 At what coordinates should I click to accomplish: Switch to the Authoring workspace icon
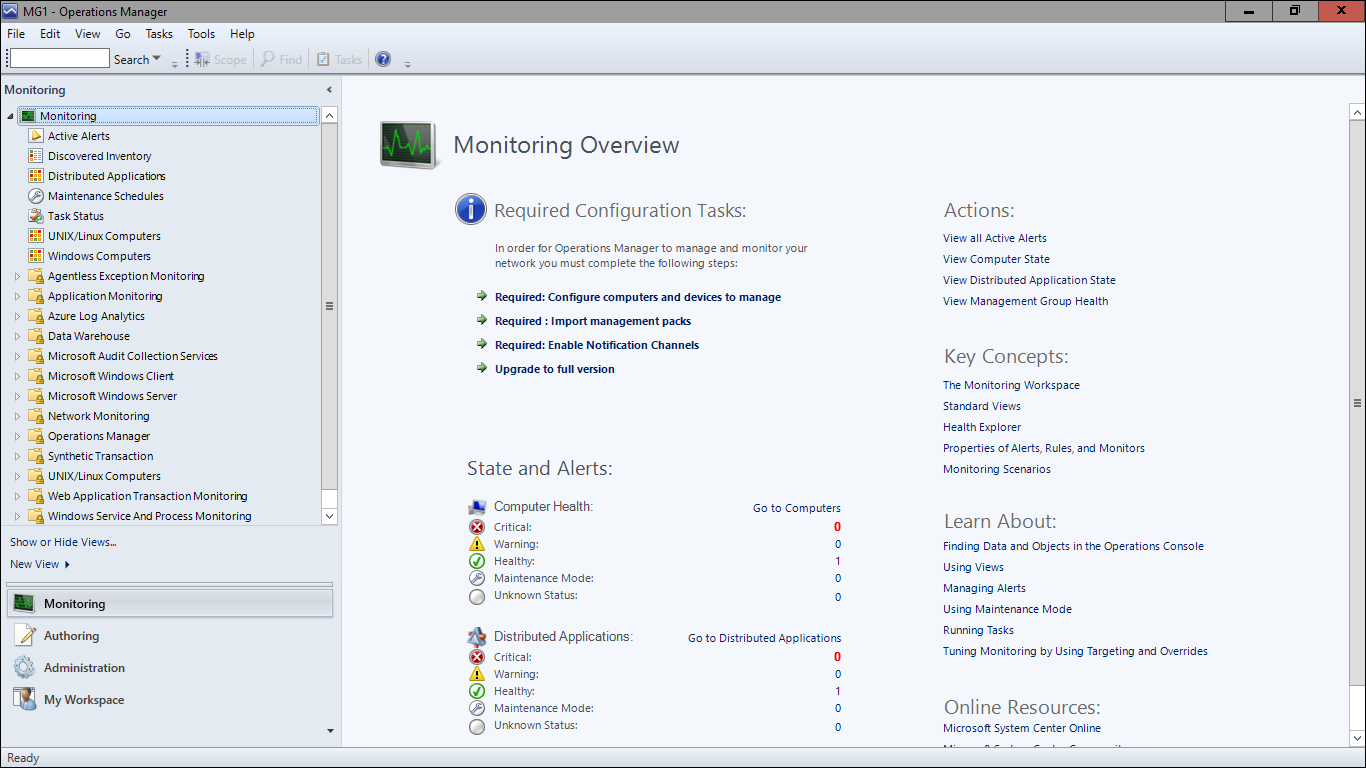pyautogui.click(x=25, y=636)
